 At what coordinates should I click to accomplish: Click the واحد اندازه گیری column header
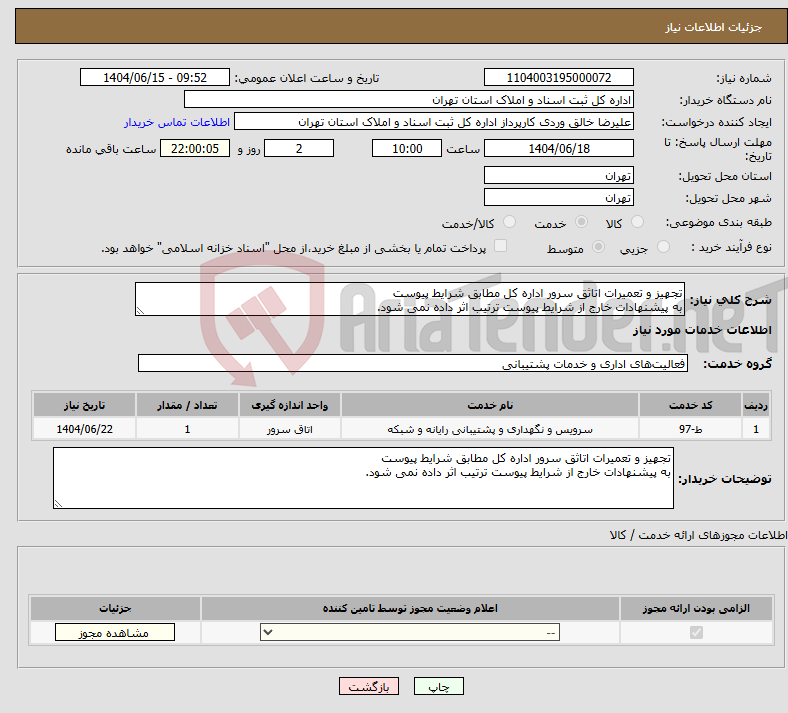pos(289,405)
